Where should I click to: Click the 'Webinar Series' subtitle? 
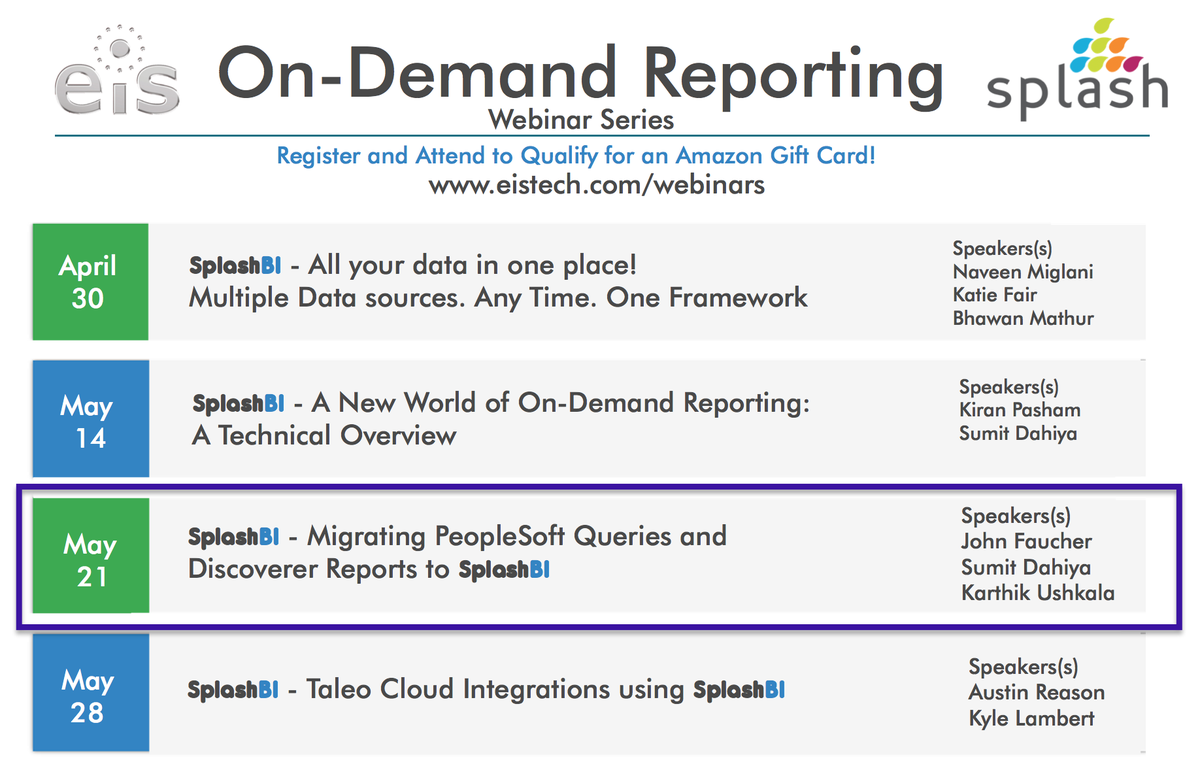[x=581, y=120]
